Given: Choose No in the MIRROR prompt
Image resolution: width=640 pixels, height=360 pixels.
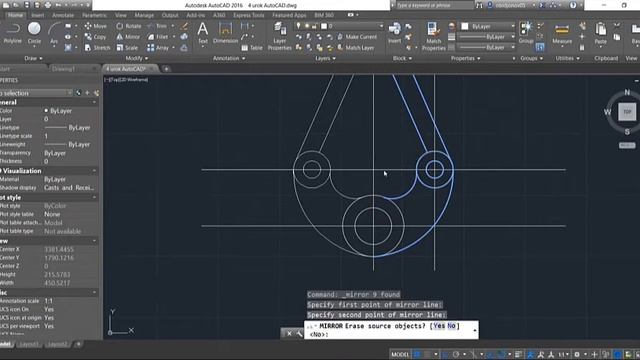Looking at the screenshot, I should click(451, 326).
